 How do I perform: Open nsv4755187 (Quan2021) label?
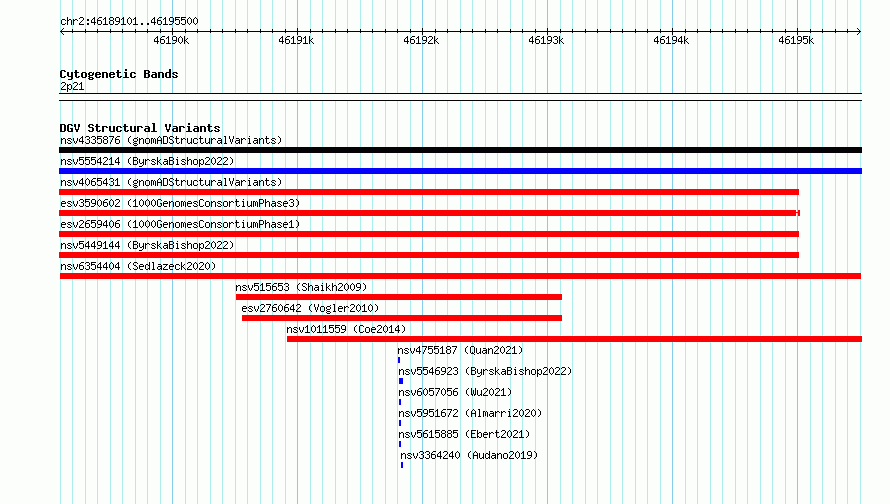click(x=460, y=350)
